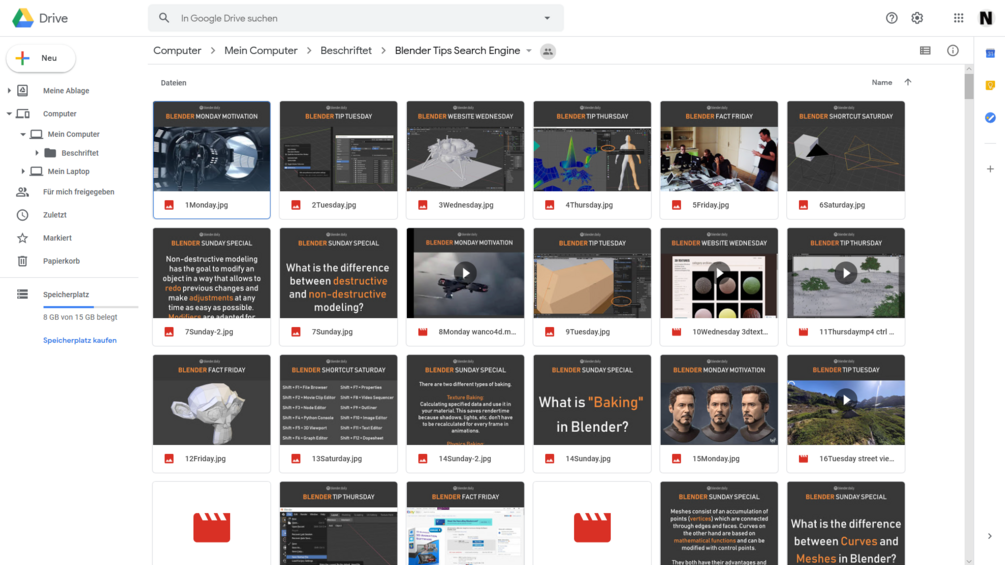Screen dimensions: 1005x565
Task: Play the 11Thursday video thumbnail
Action: click(x=846, y=273)
